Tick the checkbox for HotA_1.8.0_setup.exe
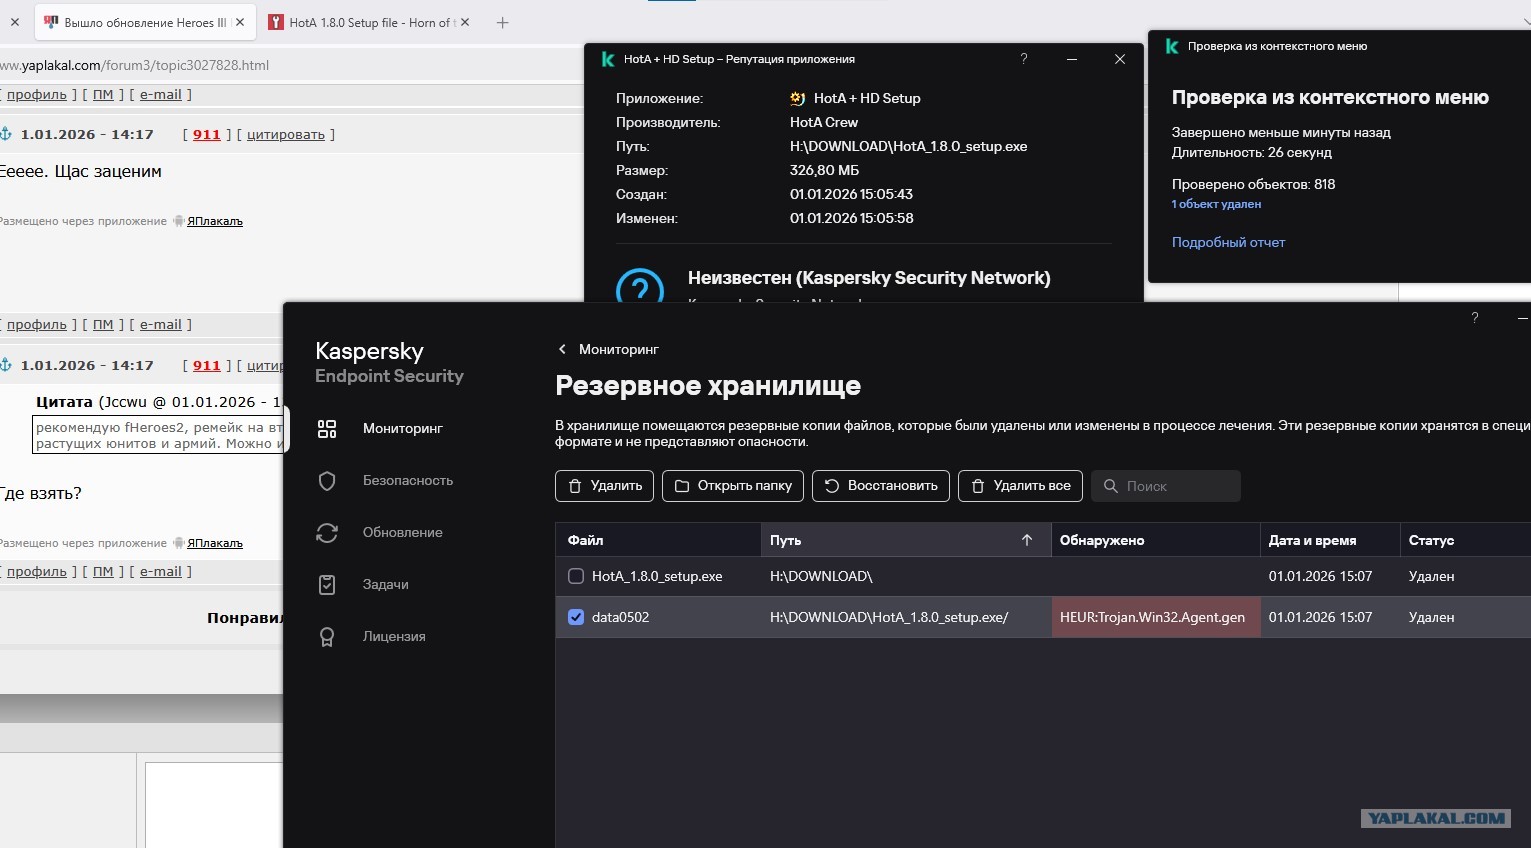 pos(576,576)
